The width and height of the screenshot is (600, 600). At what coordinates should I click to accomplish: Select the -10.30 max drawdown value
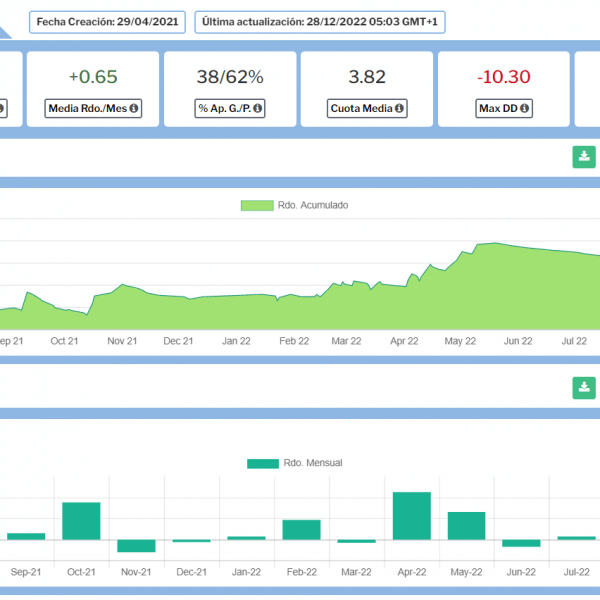504,77
